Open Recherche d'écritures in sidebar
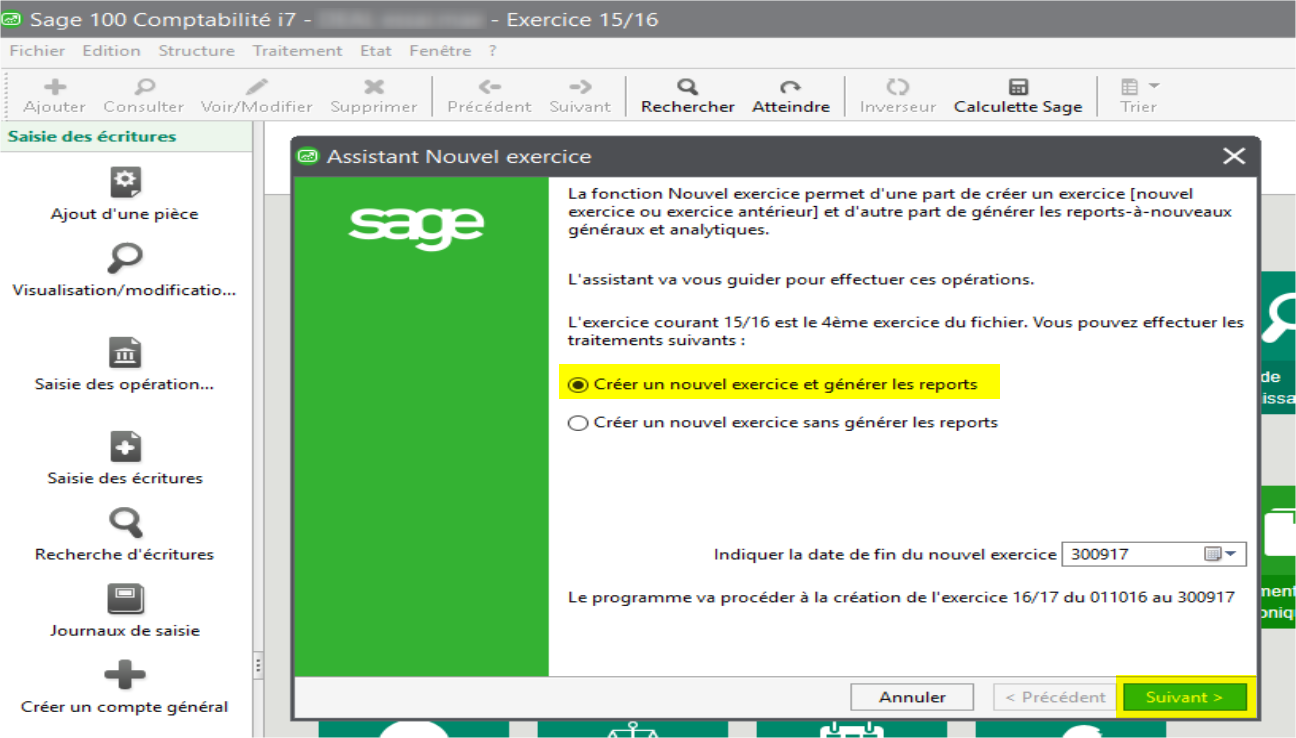 (125, 523)
